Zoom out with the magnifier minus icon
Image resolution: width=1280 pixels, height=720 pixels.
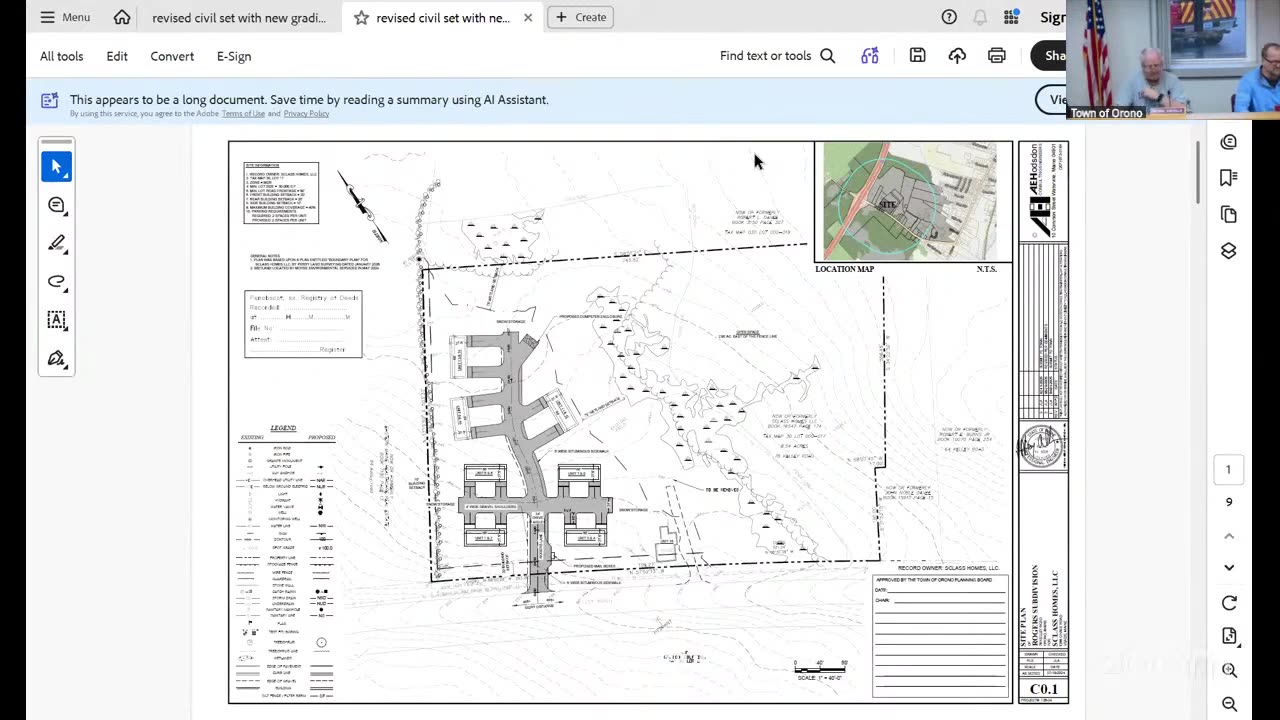tap(1229, 704)
